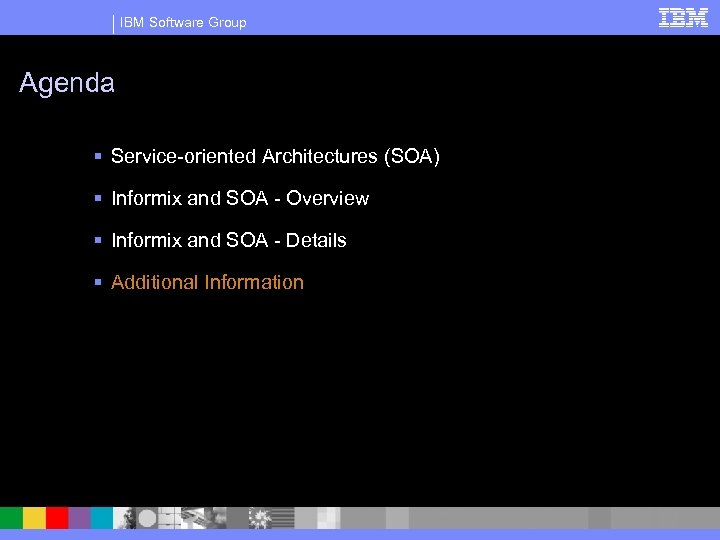Click the 'Agenda' slide title

click(x=67, y=83)
